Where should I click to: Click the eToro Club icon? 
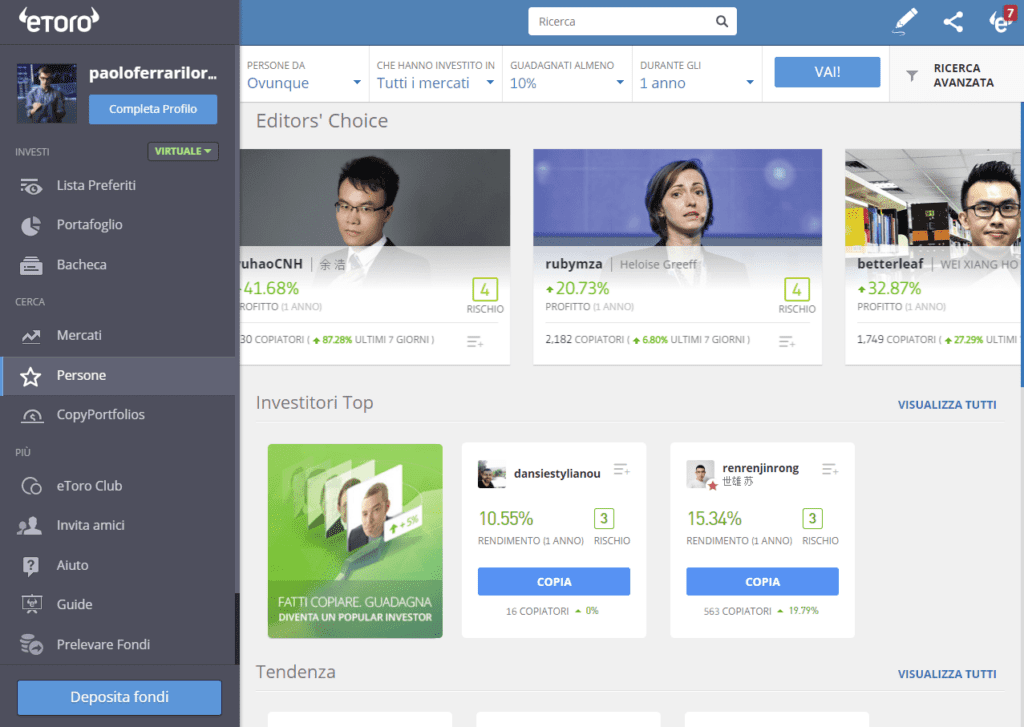point(31,487)
